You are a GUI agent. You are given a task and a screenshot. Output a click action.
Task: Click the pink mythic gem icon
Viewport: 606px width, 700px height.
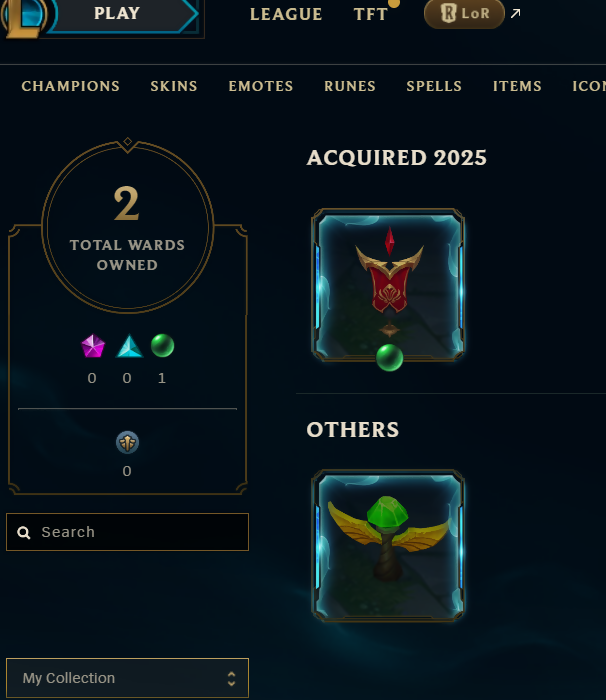pos(93,346)
